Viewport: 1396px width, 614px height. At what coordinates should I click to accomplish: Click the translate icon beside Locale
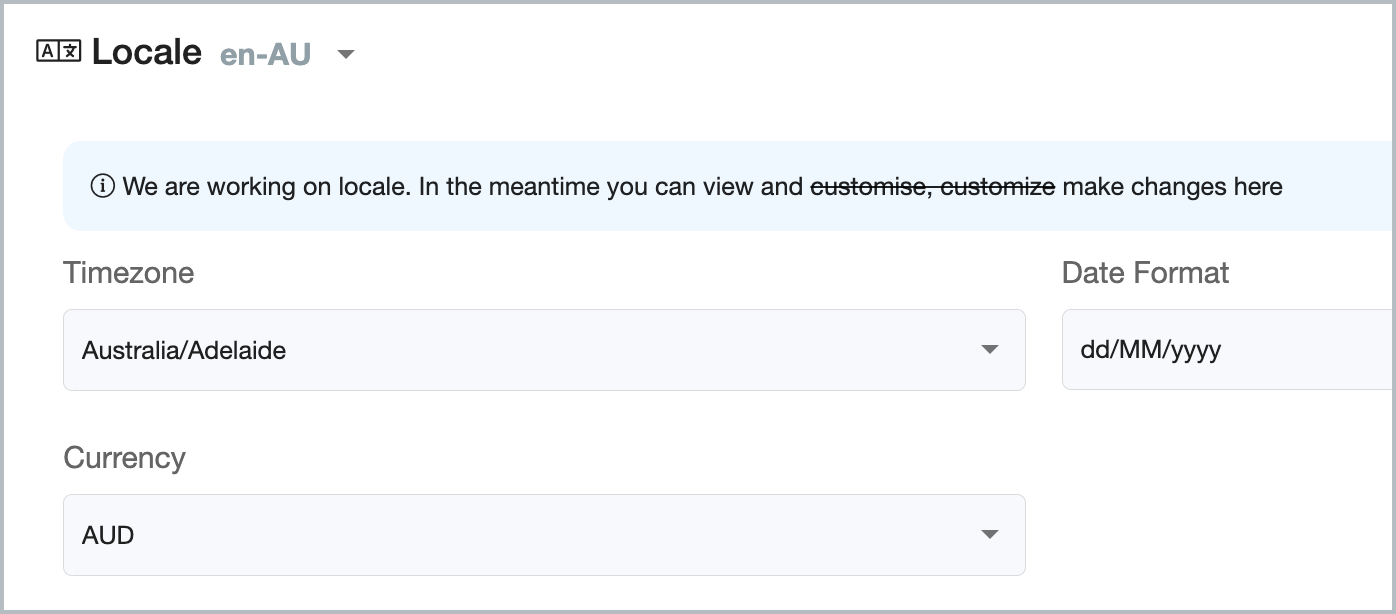(58, 51)
